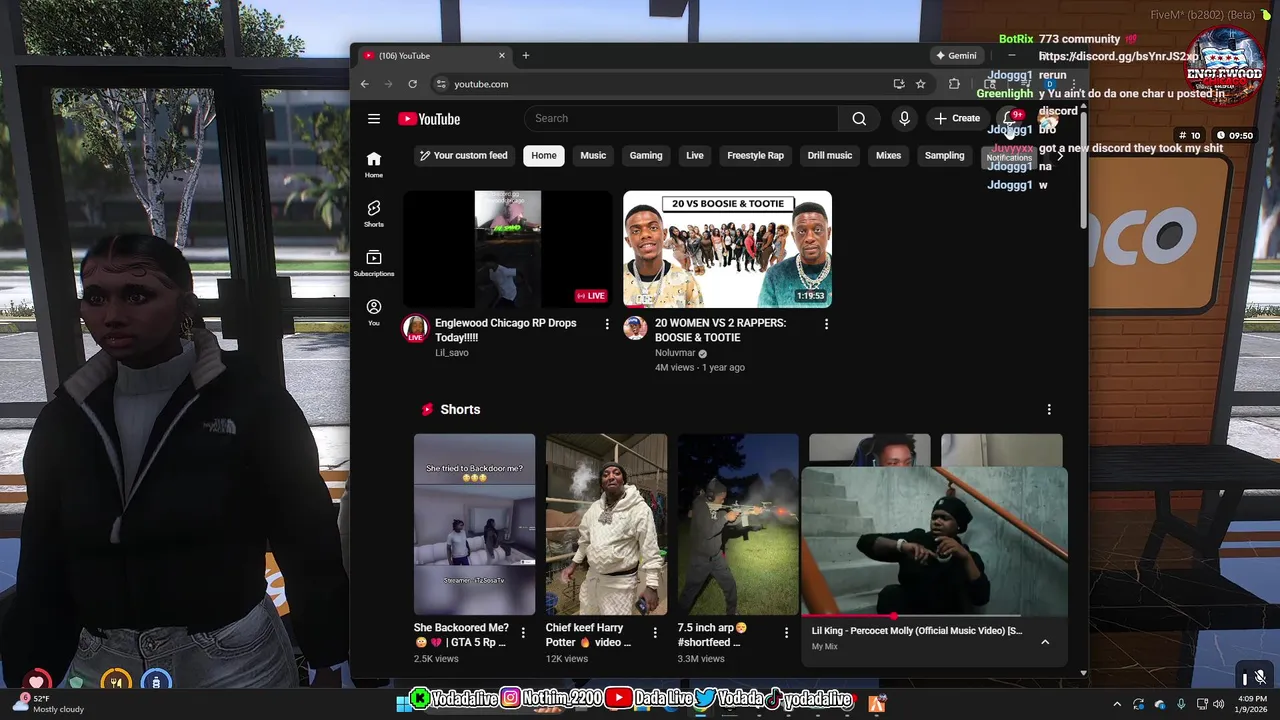Viewport: 1280px width, 720px height.
Task: Open the Chrome three-dot menu
Action: [x=1074, y=84]
